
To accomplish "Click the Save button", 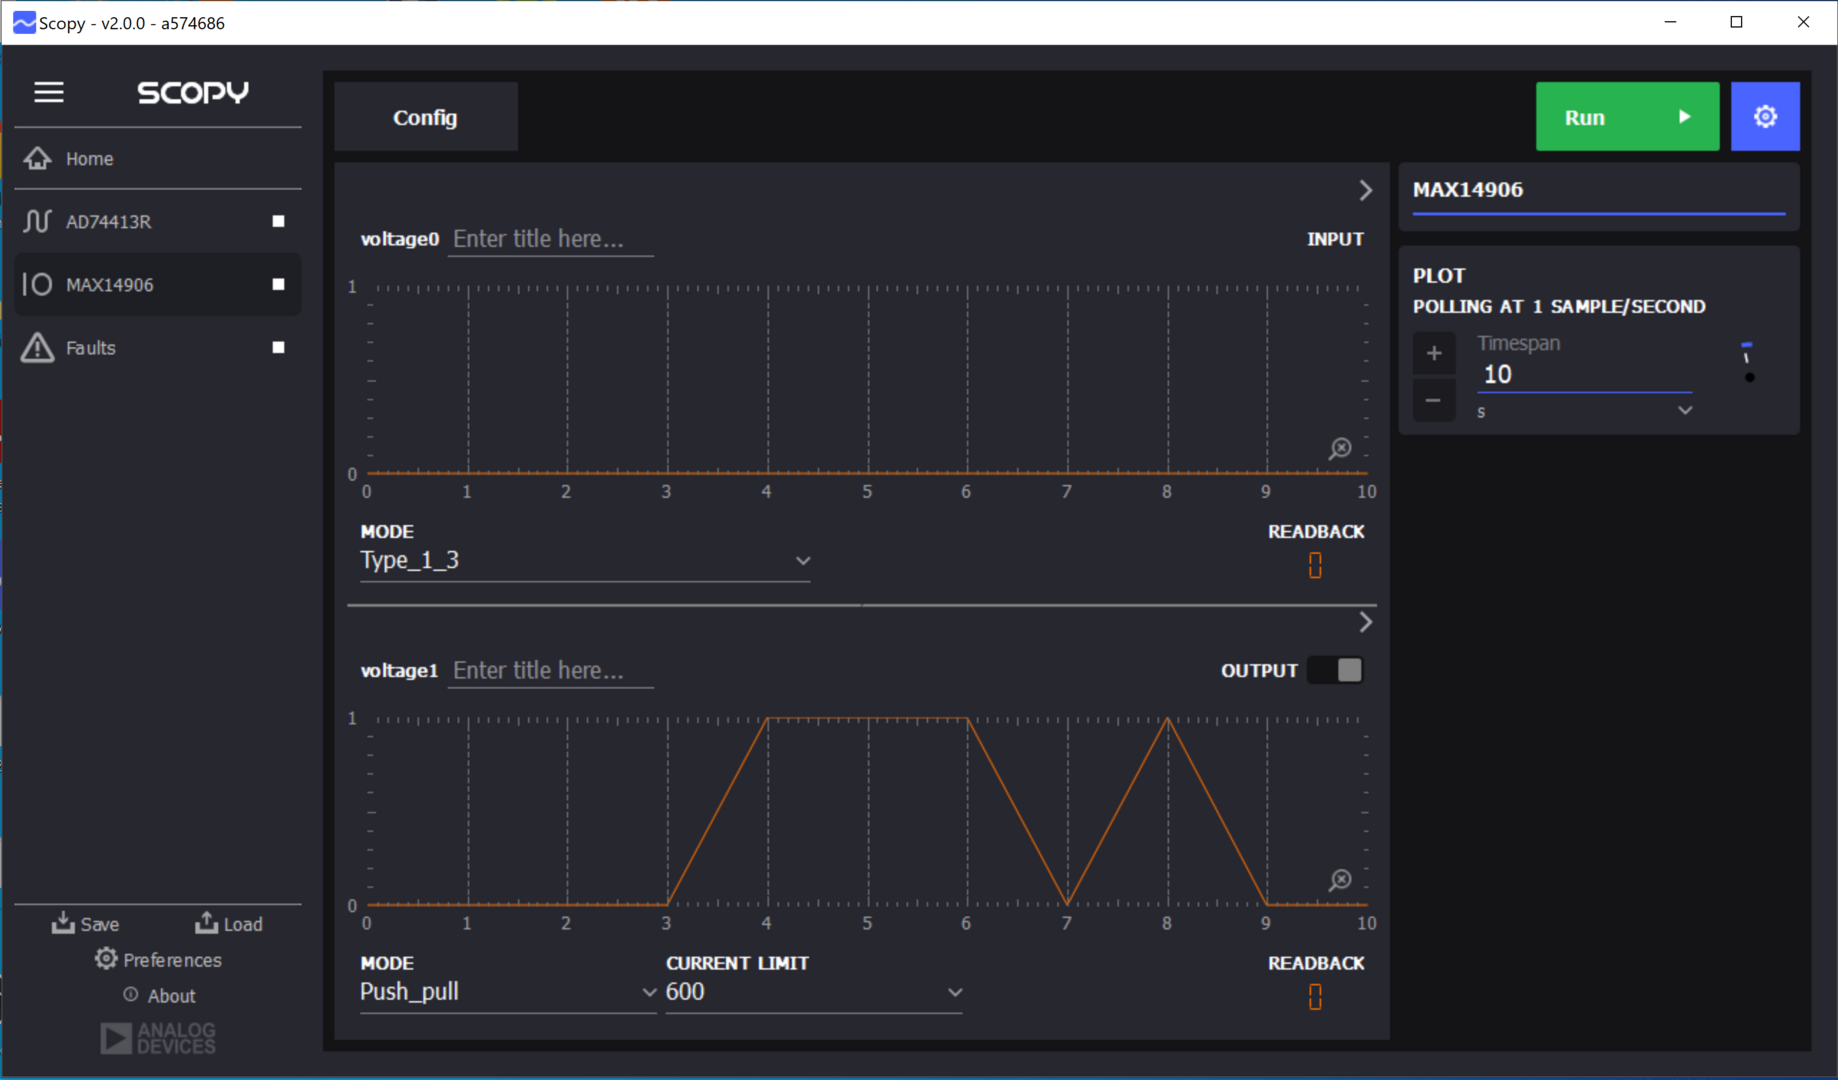I will coord(86,923).
